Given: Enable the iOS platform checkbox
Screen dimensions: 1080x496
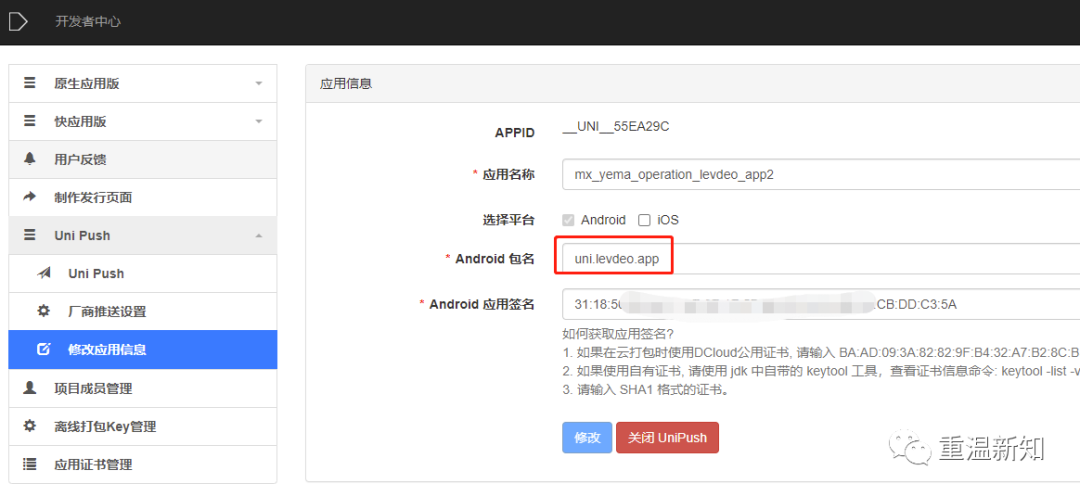Looking at the screenshot, I should click(645, 220).
